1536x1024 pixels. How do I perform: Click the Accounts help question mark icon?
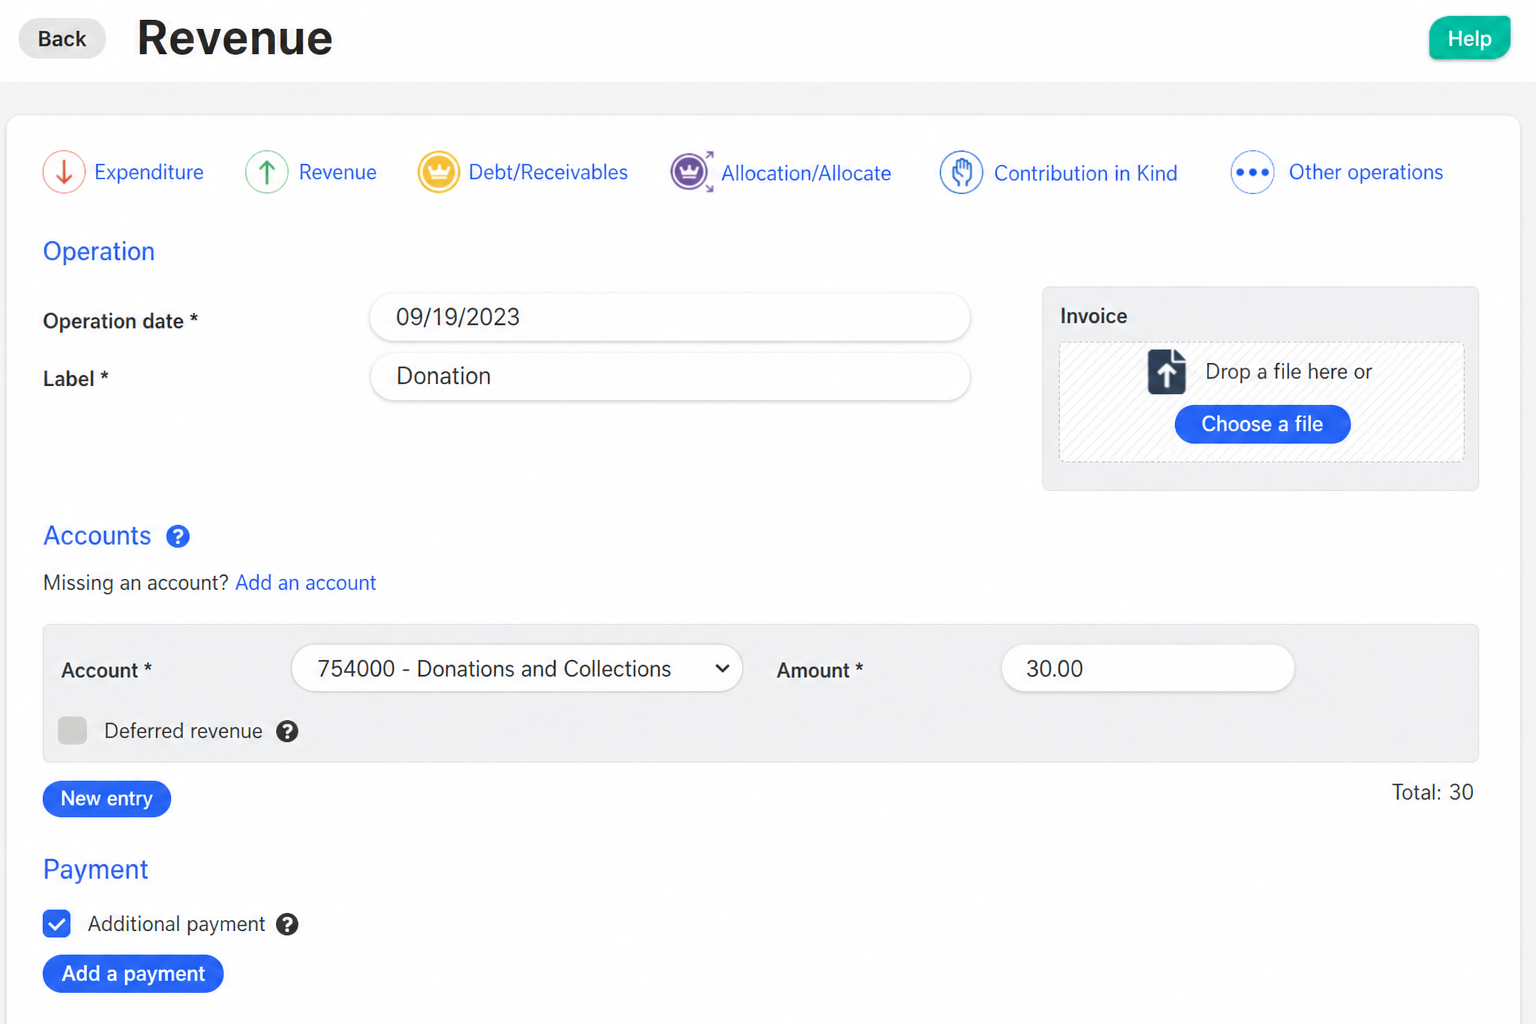click(x=178, y=536)
